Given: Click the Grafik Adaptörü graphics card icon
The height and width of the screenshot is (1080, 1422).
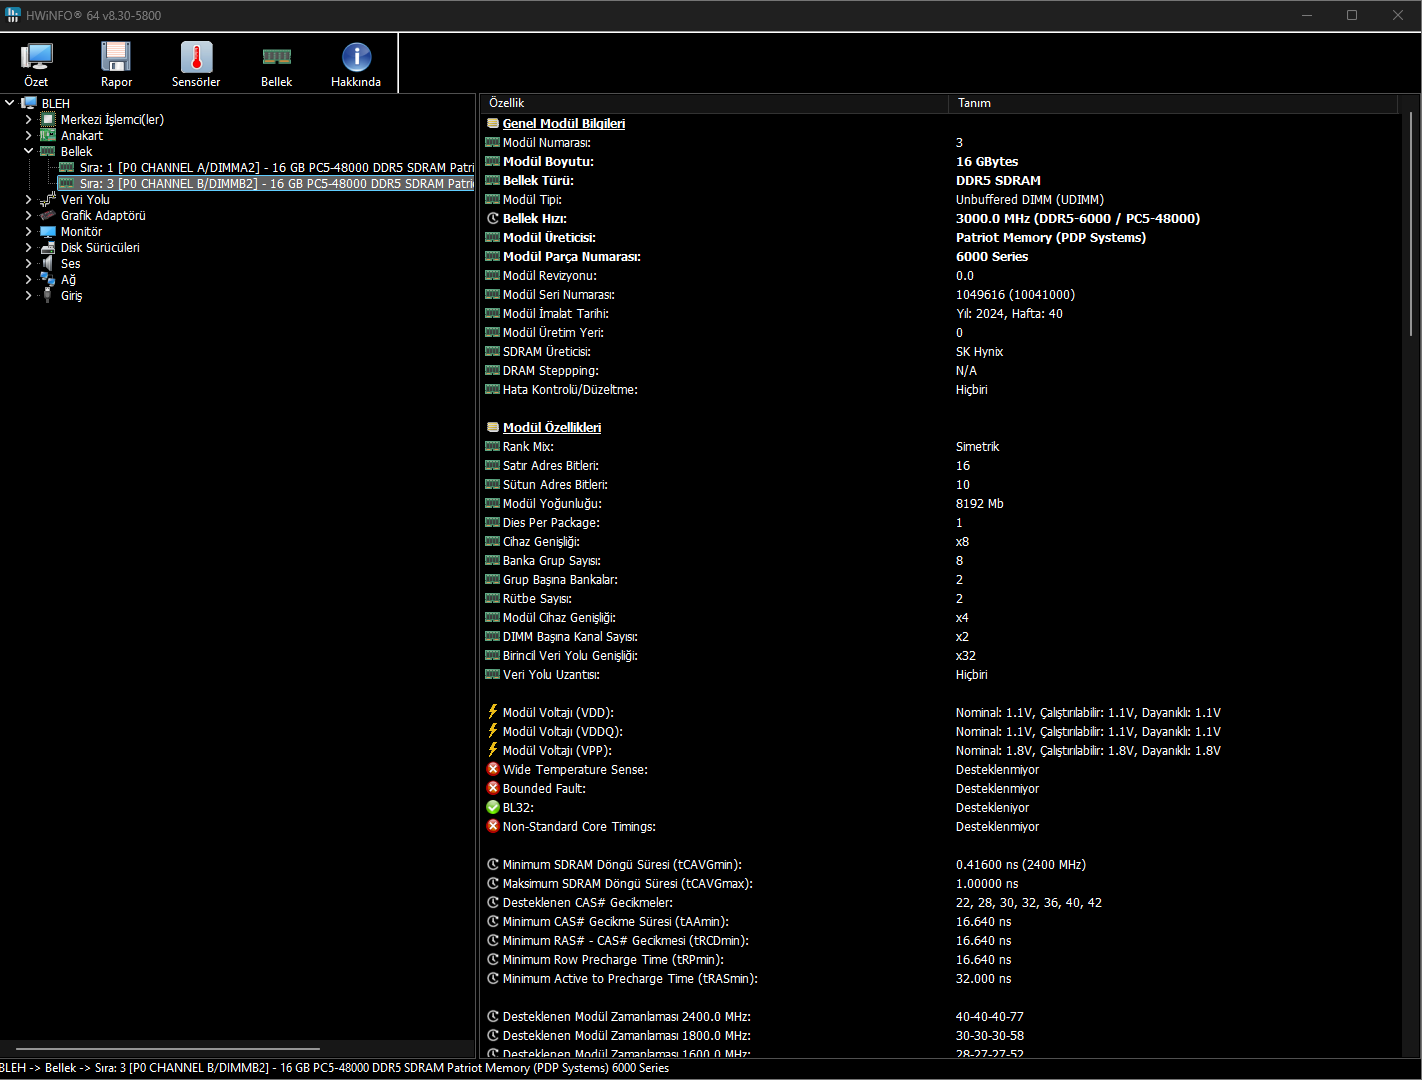Looking at the screenshot, I should point(48,215).
